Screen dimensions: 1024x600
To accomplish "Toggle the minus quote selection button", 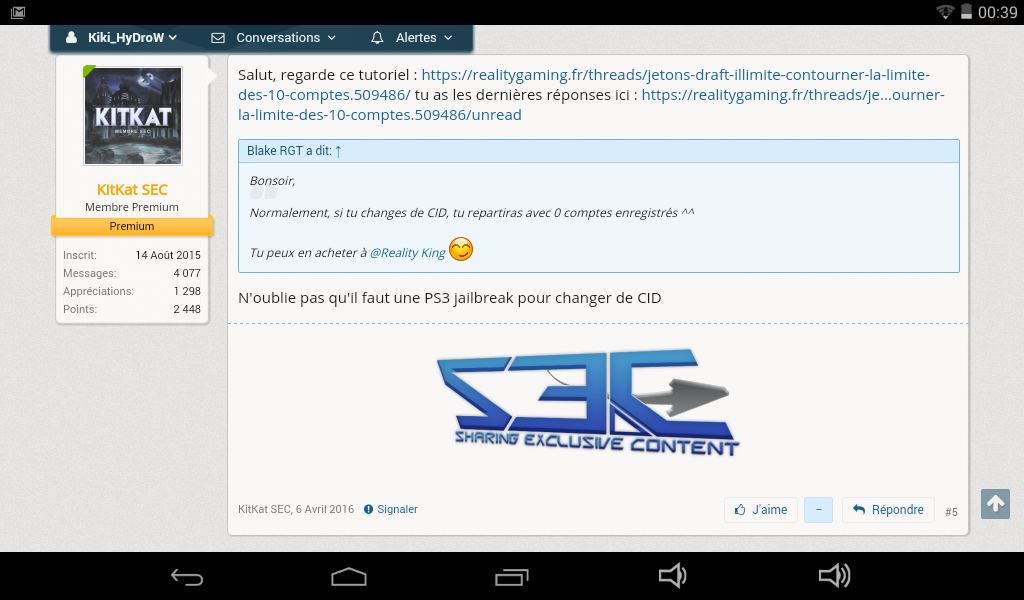I will click(x=818, y=510).
